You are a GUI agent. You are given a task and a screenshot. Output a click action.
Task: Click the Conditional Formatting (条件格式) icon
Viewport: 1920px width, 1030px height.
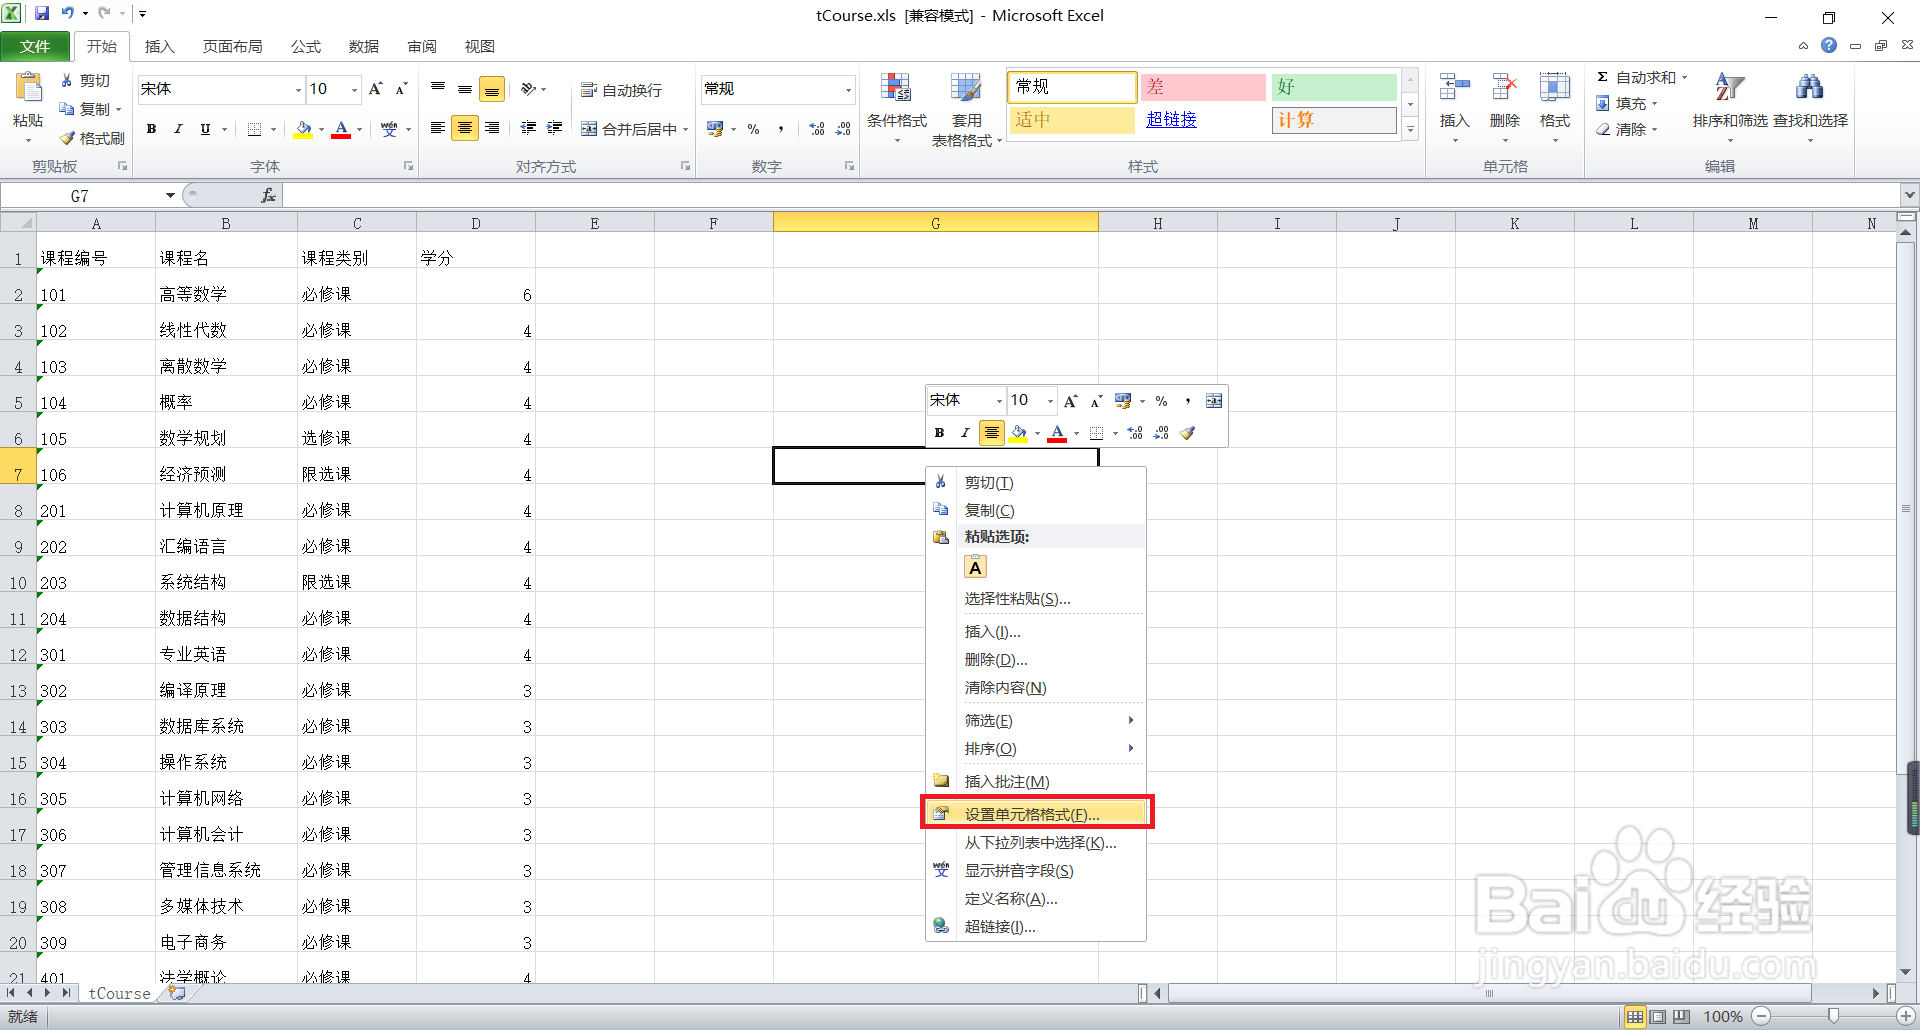click(x=896, y=89)
